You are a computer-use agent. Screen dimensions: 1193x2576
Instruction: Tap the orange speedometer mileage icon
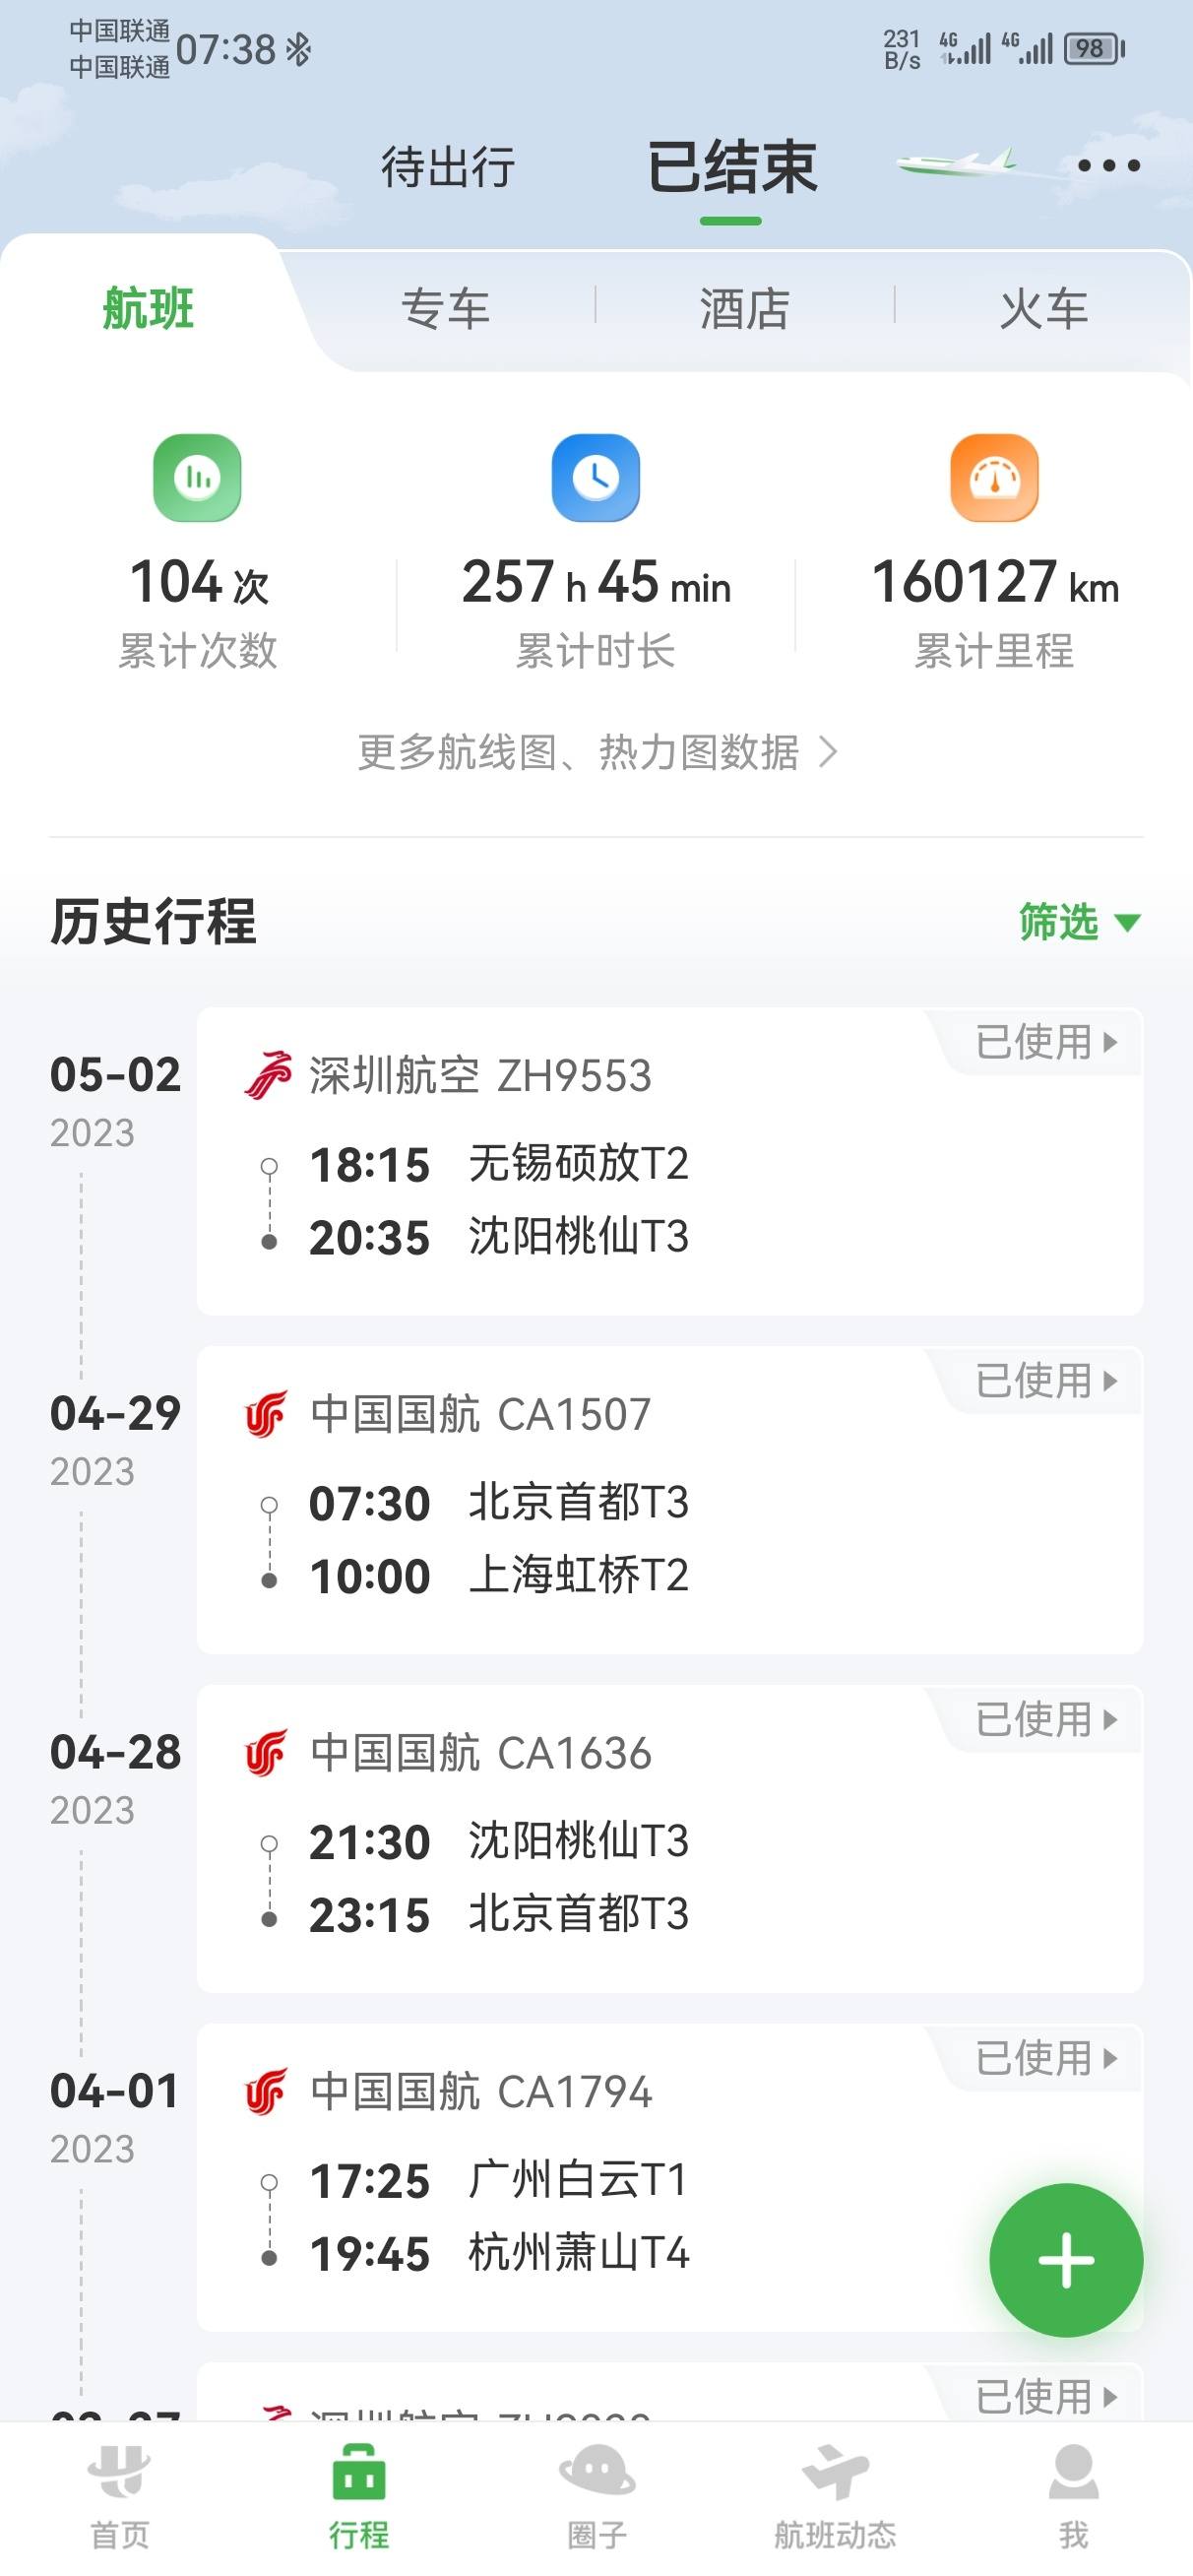(994, 477)
